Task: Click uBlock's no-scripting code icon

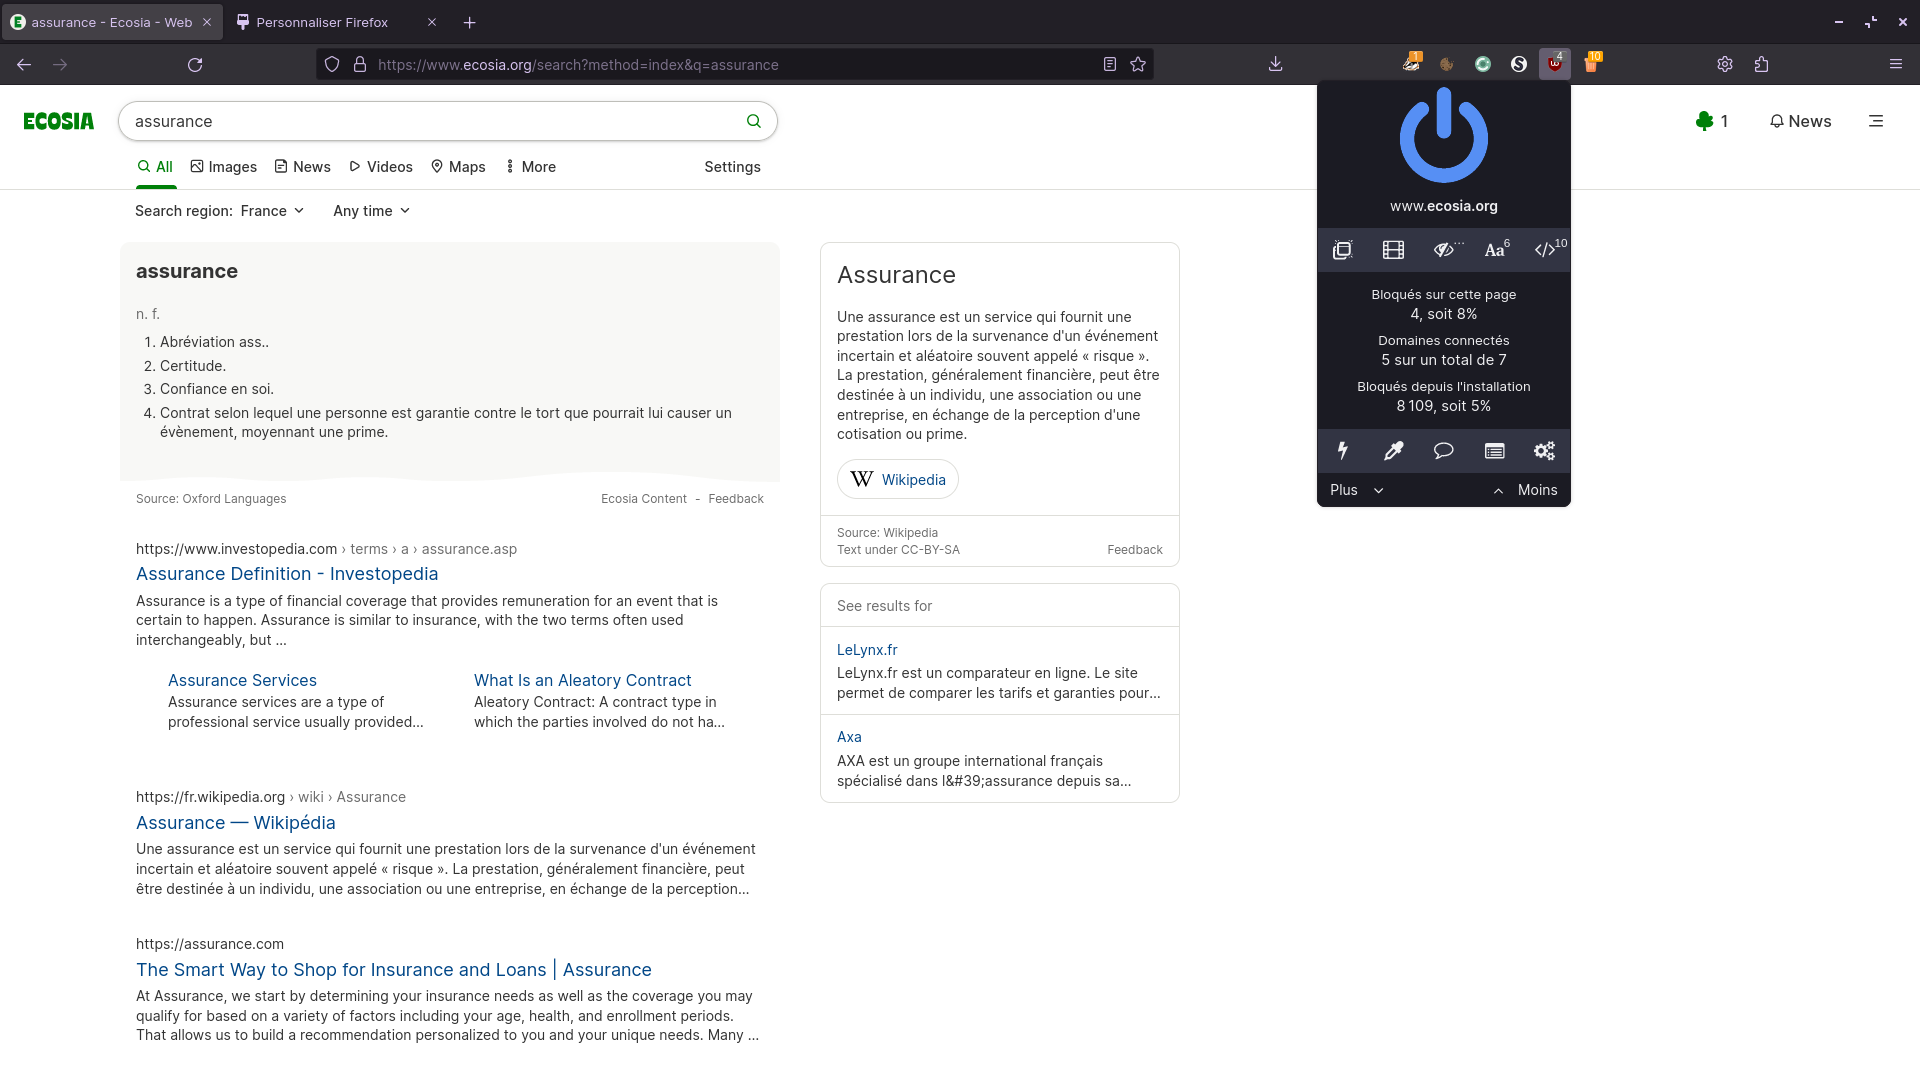Action: 1545,250
